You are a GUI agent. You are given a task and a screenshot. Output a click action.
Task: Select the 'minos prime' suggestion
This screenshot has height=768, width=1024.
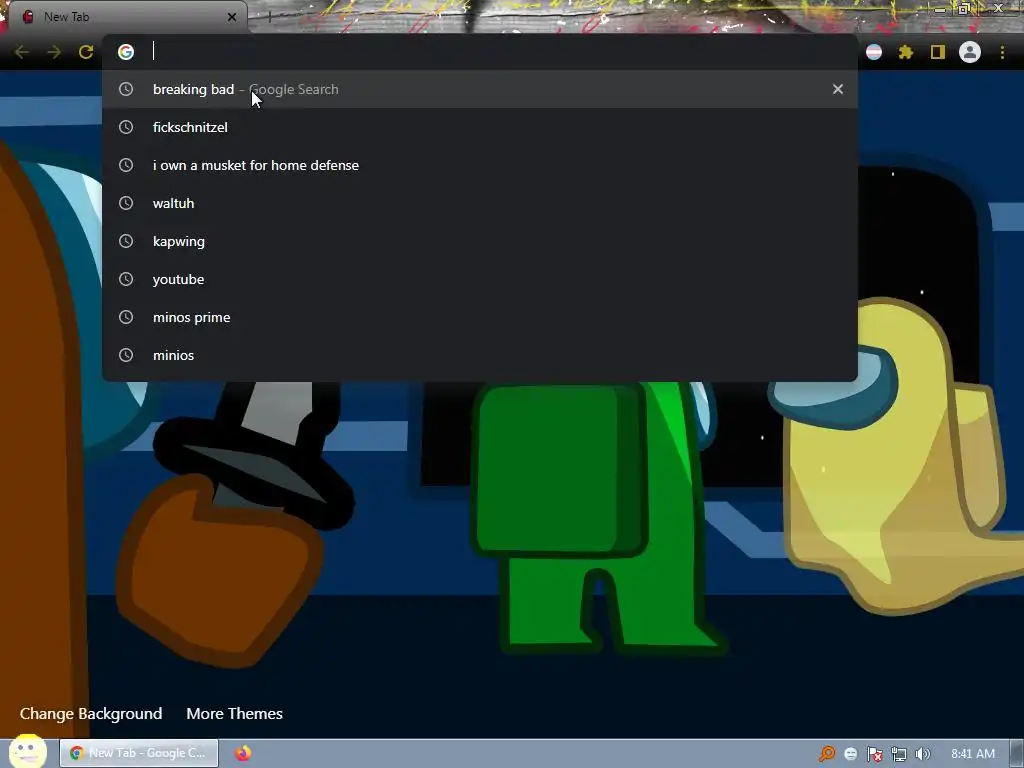480,317
